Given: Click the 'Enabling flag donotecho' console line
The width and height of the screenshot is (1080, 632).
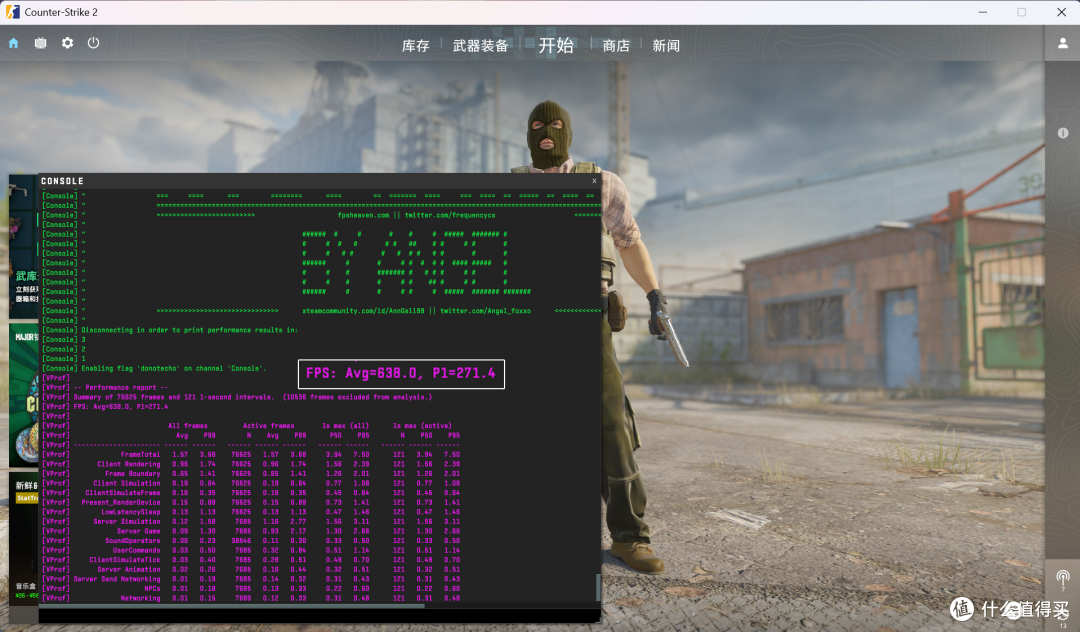Looking at the screenshot, I should 174,368.
